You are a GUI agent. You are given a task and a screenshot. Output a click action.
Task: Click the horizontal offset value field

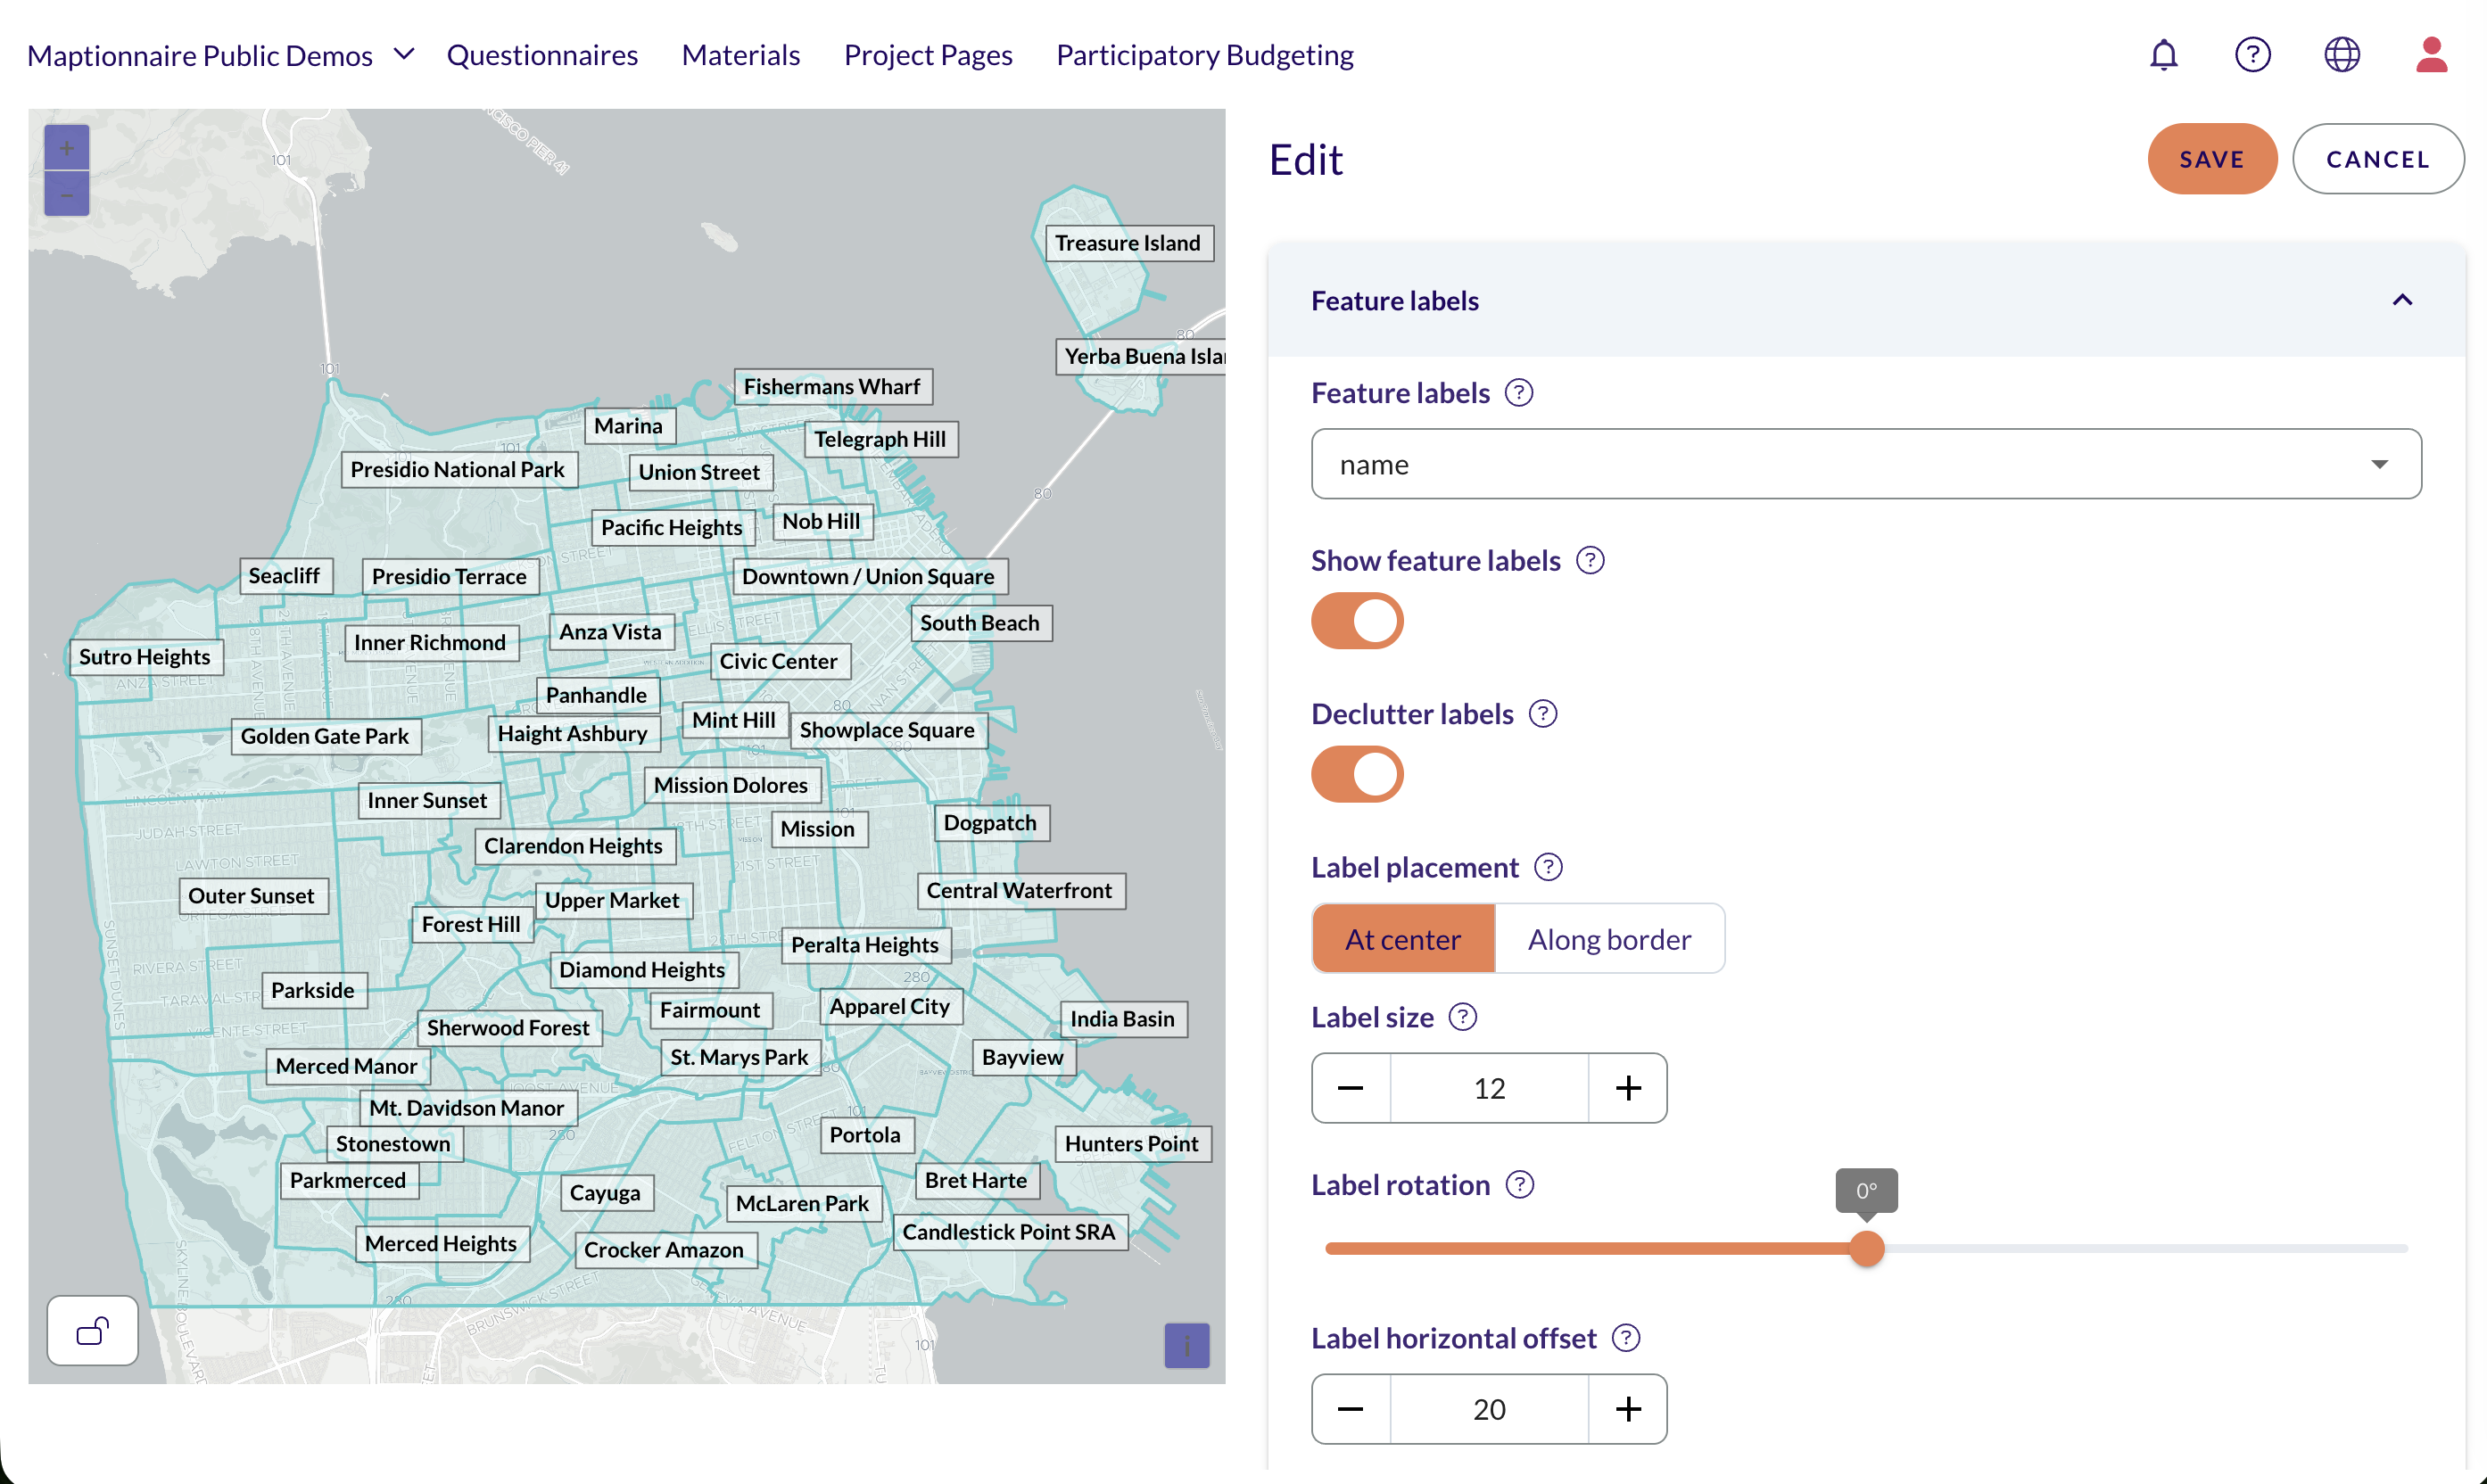1489,1409
